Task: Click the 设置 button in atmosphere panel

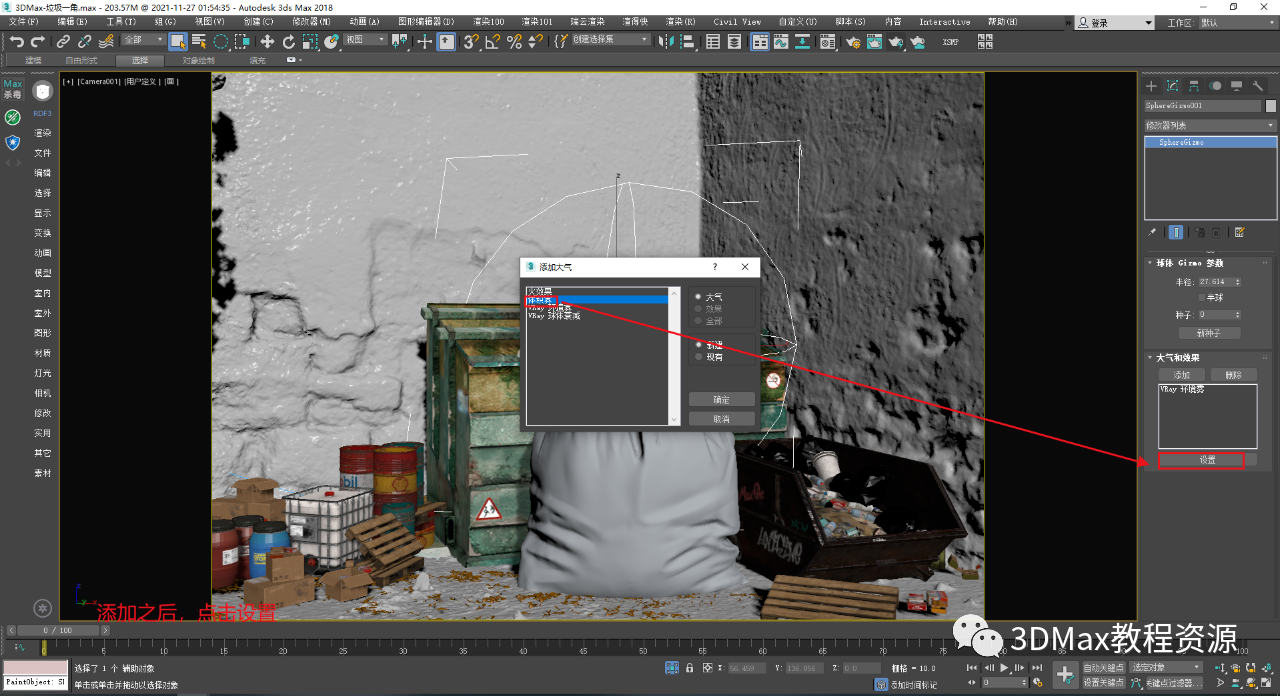Action: (x=1207, y=460)
